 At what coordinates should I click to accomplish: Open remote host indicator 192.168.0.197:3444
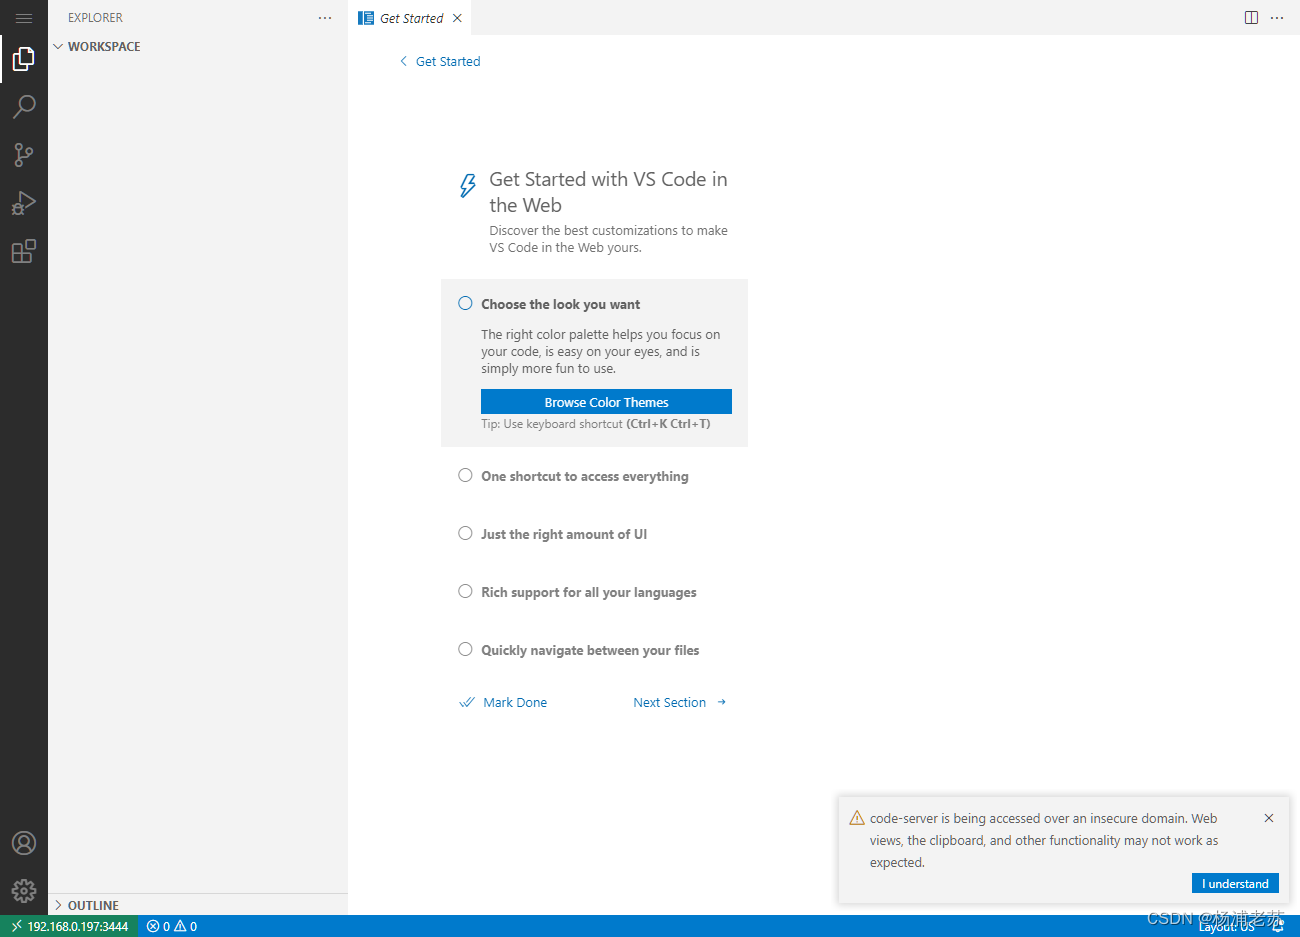(69, 926)
